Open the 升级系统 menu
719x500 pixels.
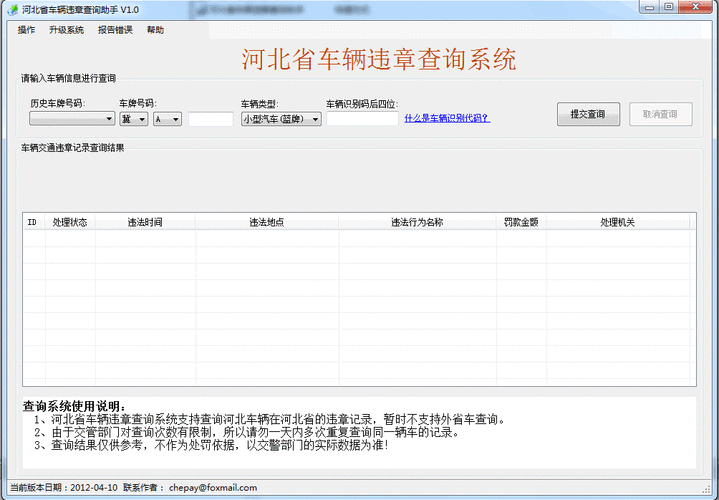click(66, 30)
